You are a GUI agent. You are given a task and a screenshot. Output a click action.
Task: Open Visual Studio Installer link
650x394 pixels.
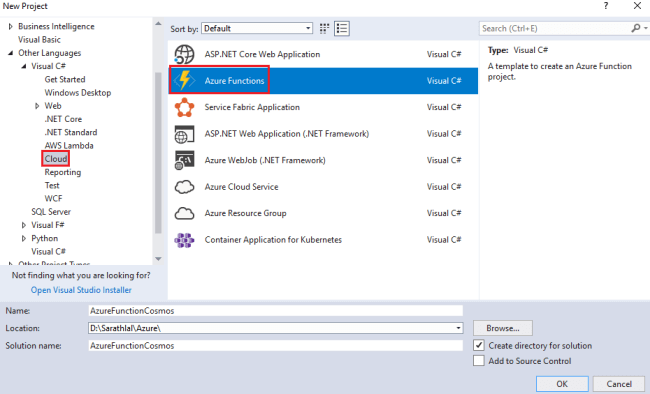[81, 290]
